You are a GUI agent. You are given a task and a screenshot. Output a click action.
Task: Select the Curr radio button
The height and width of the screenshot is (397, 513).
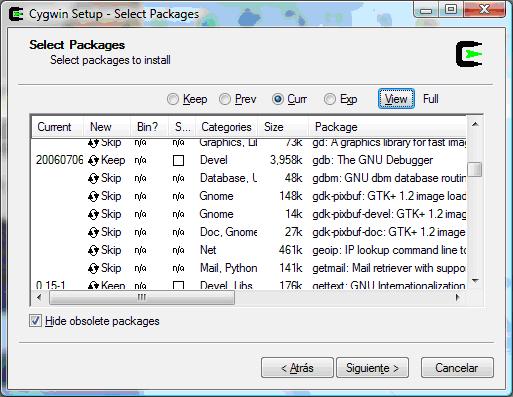pyautogui.click(x=277, y=99)
